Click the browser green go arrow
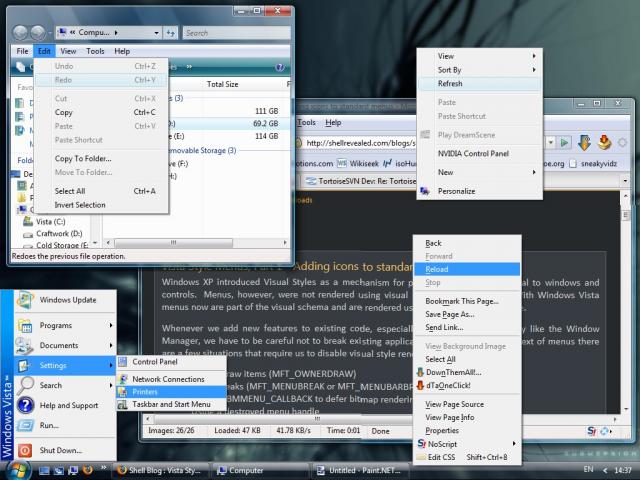This screenshot has width=640, height=480. click(x=564, y=142)
